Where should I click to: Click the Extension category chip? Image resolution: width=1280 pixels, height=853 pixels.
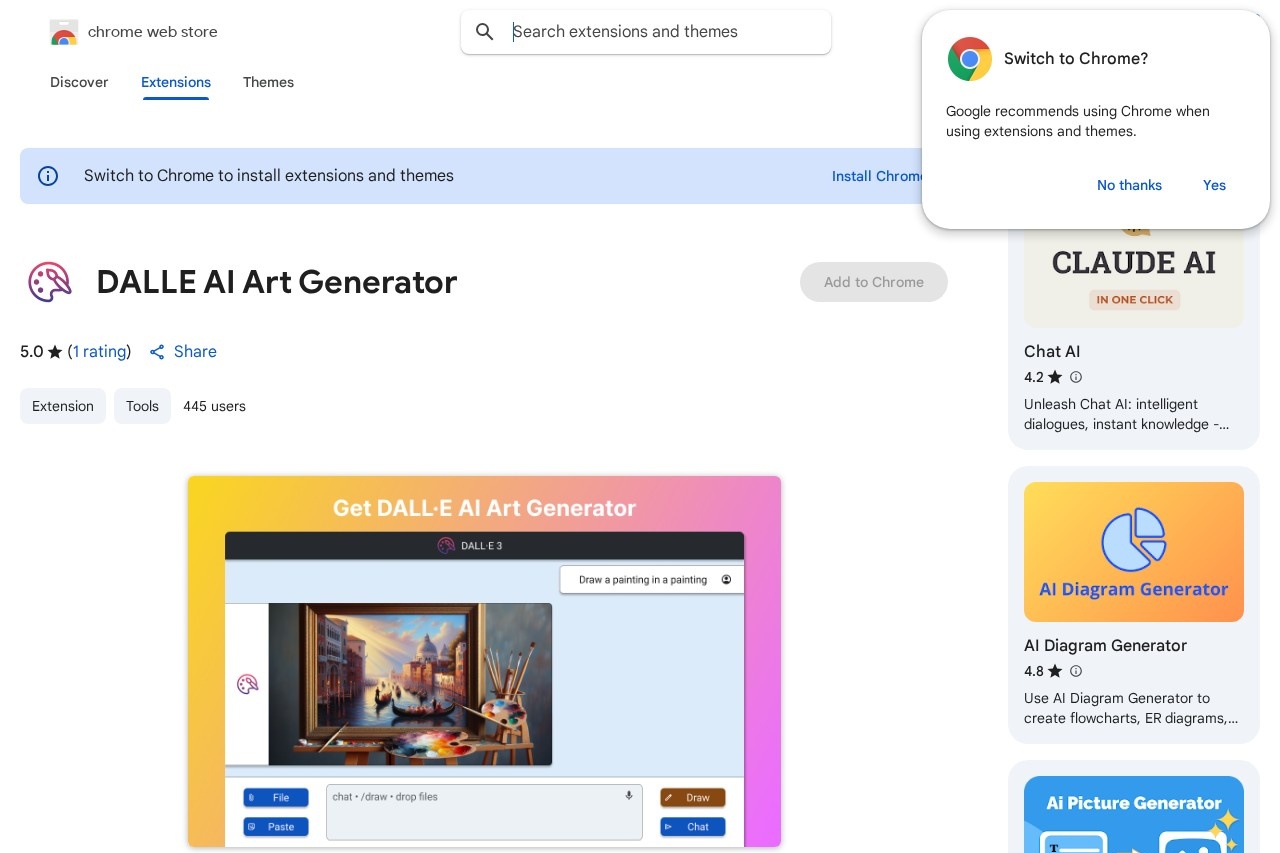[x=63, y=406]
